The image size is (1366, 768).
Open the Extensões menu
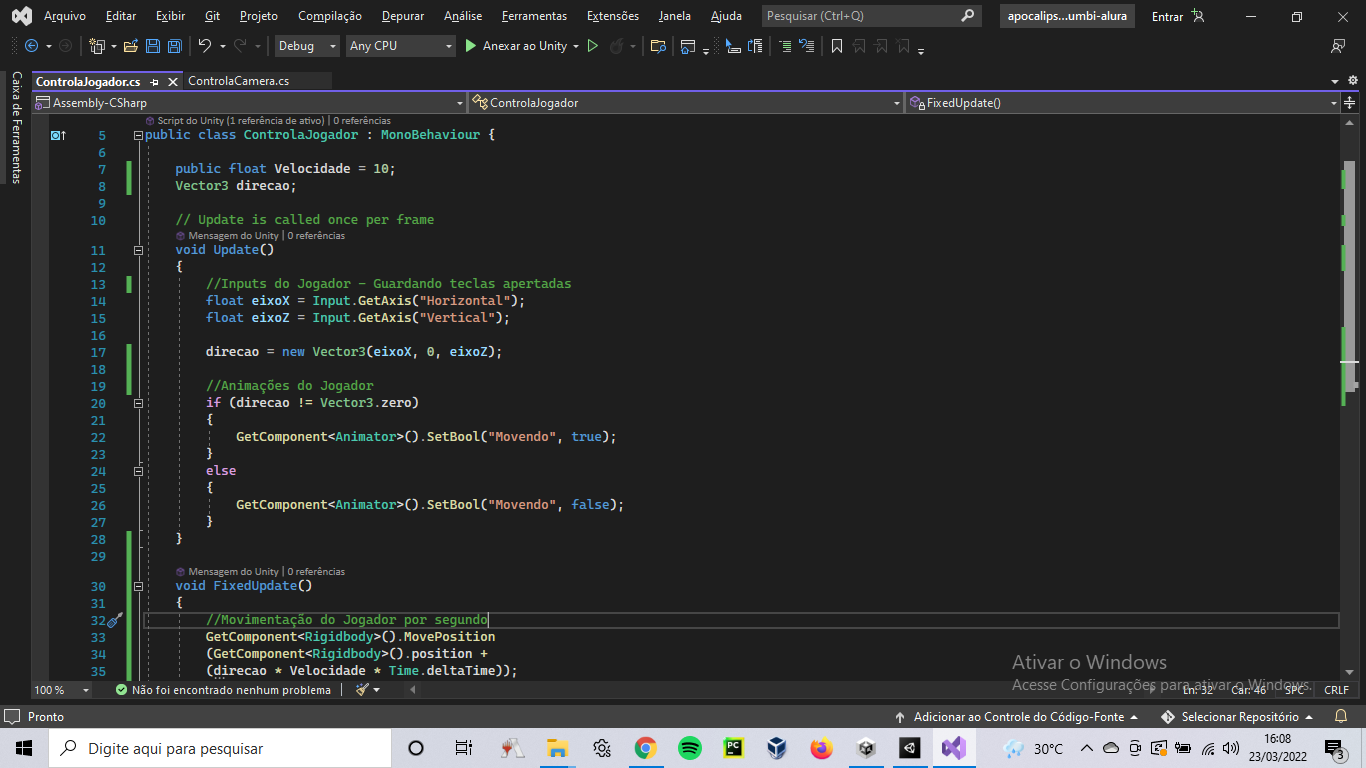click(613, 16)
